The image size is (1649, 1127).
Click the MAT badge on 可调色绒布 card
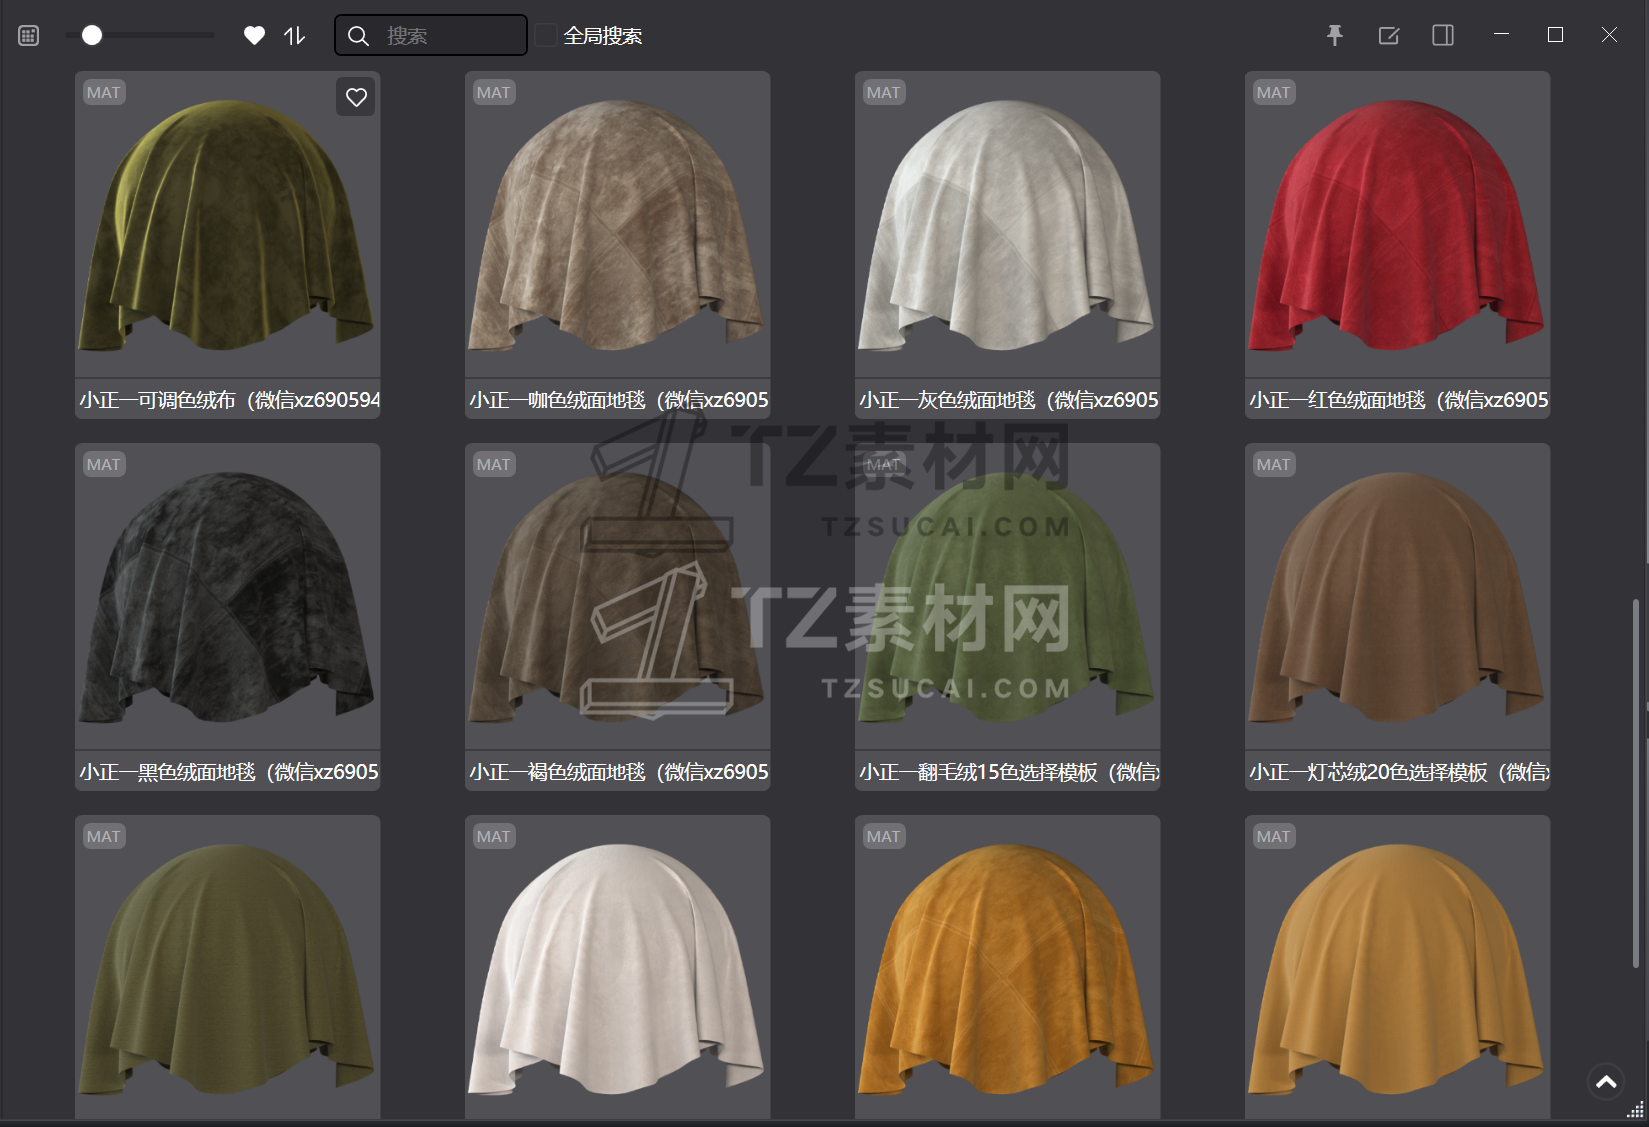[104, 93]
